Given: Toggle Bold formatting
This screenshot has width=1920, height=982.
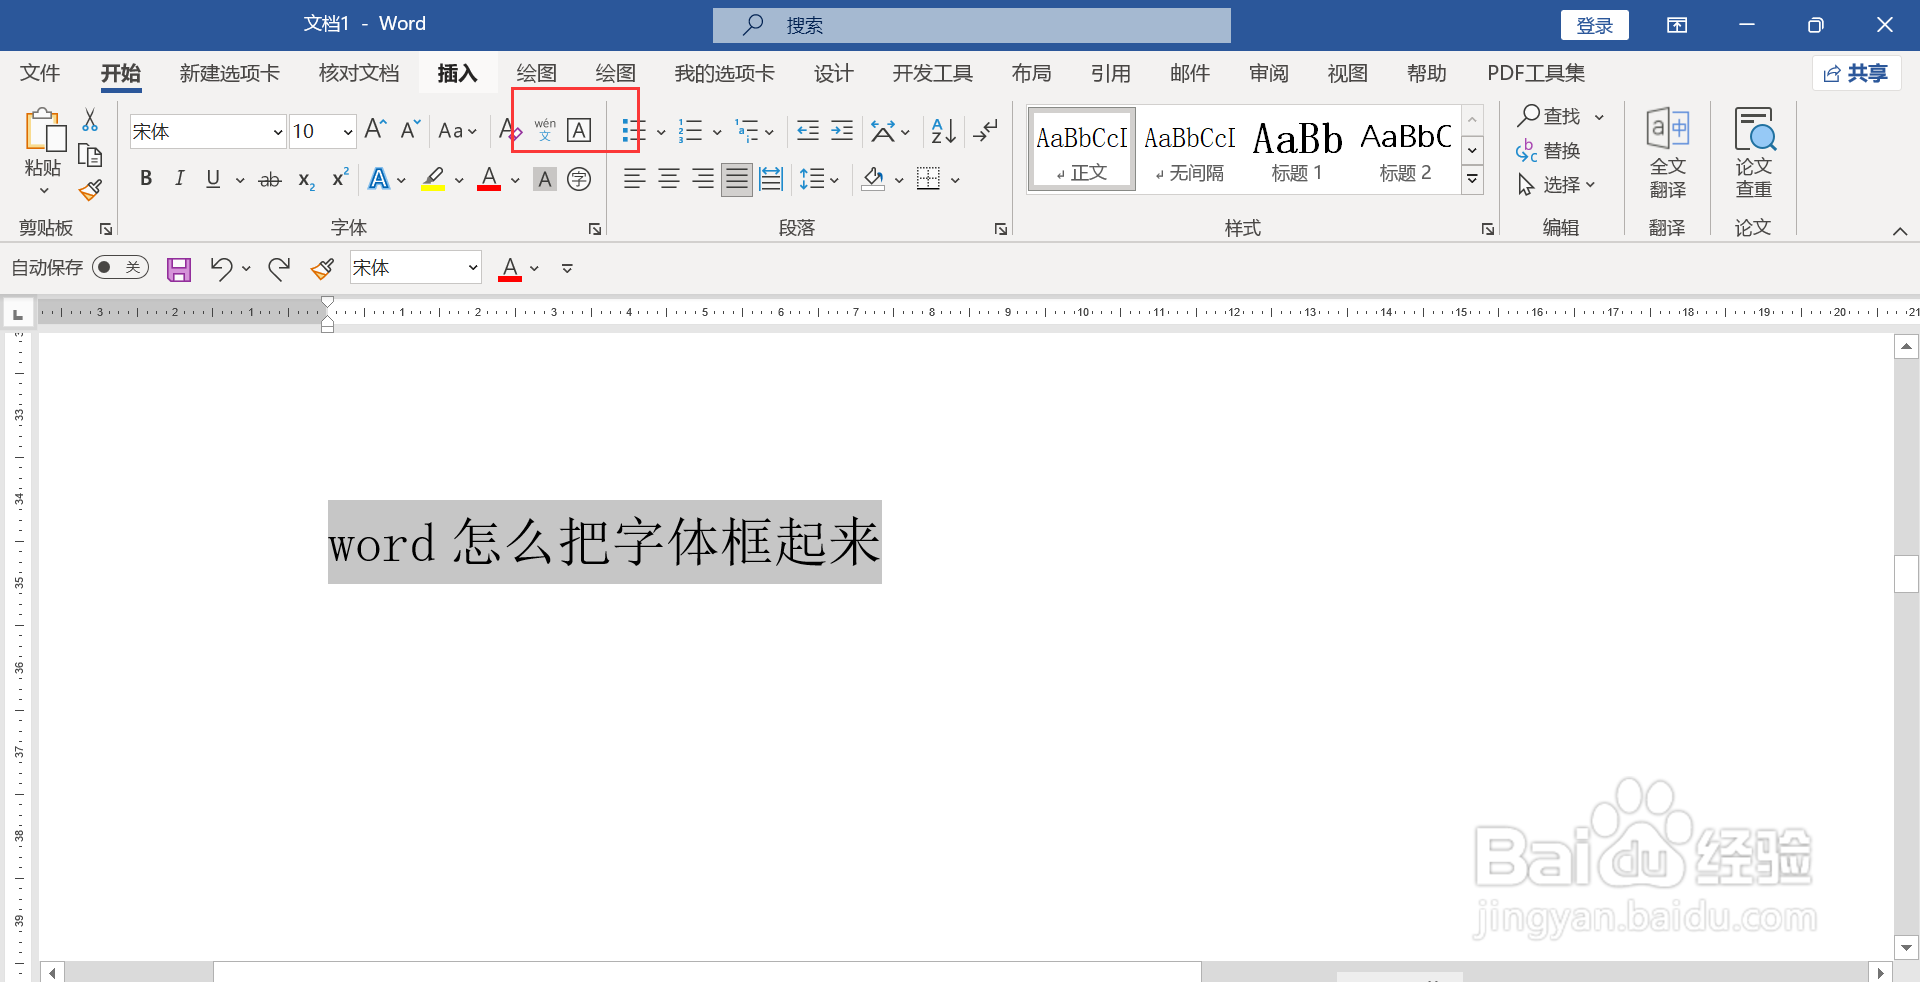Looking at the screenshot, I should [146, 179].
